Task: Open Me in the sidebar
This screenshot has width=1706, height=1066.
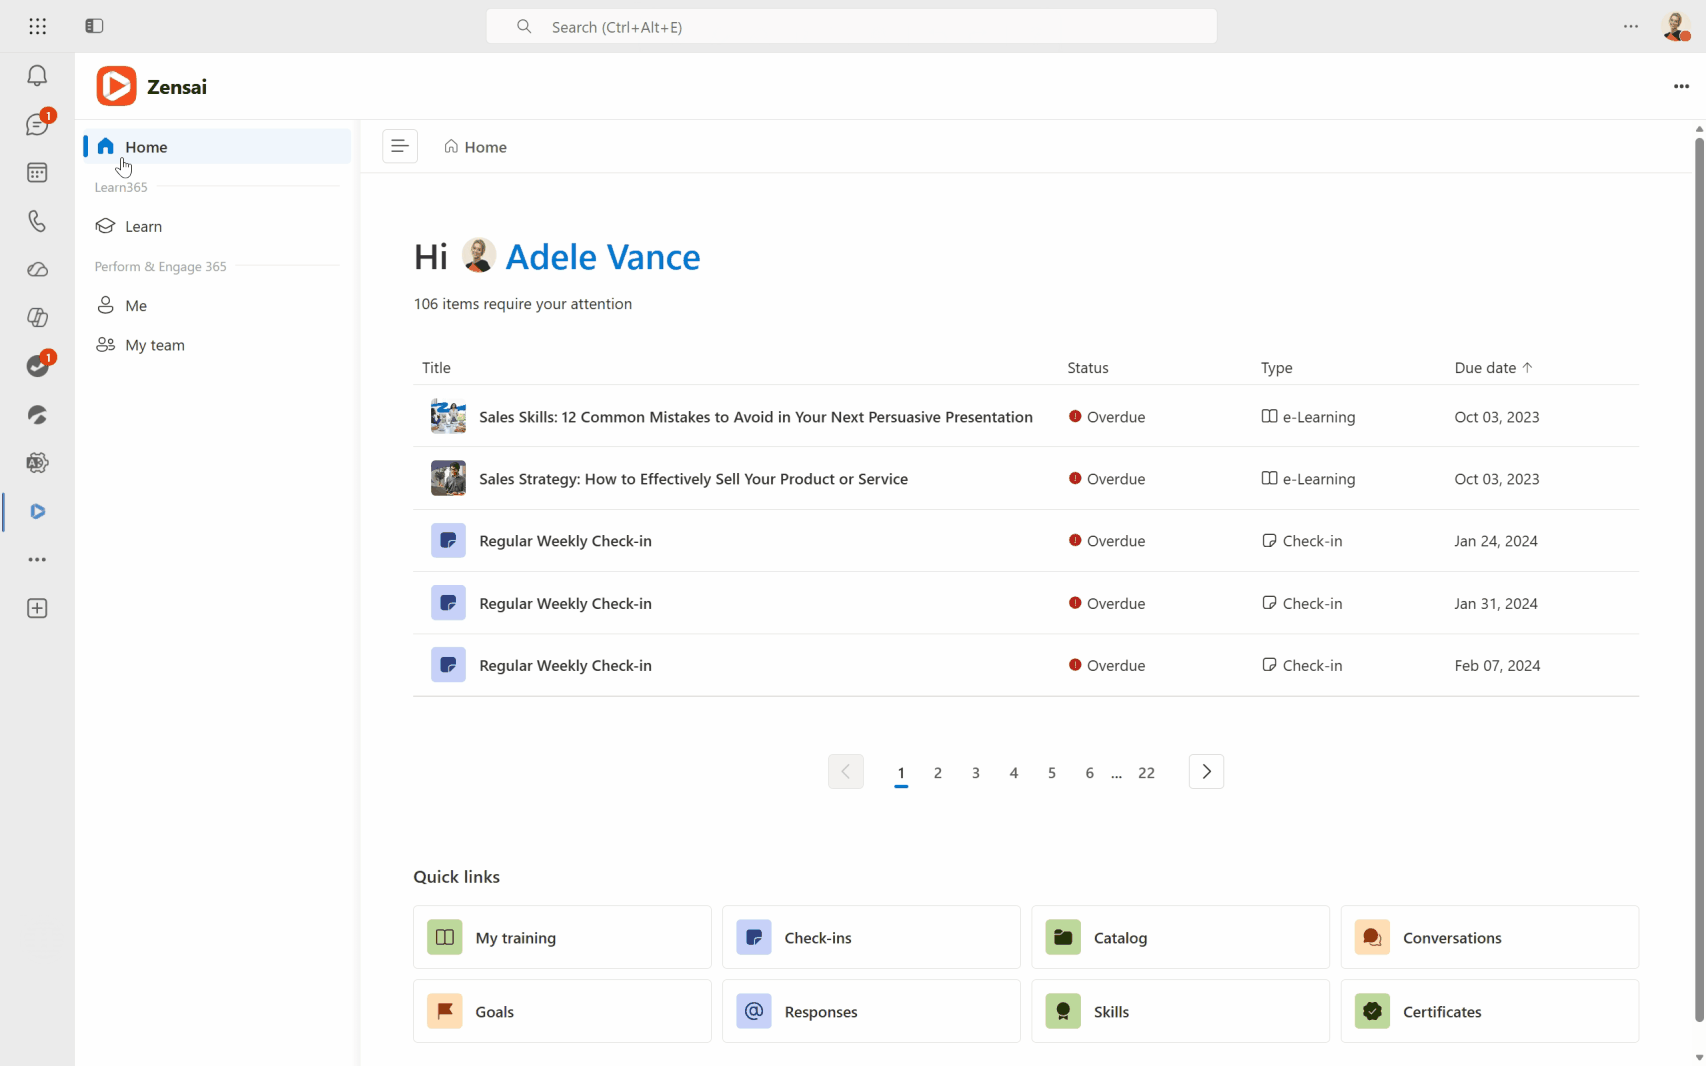Action: point(217,305)
